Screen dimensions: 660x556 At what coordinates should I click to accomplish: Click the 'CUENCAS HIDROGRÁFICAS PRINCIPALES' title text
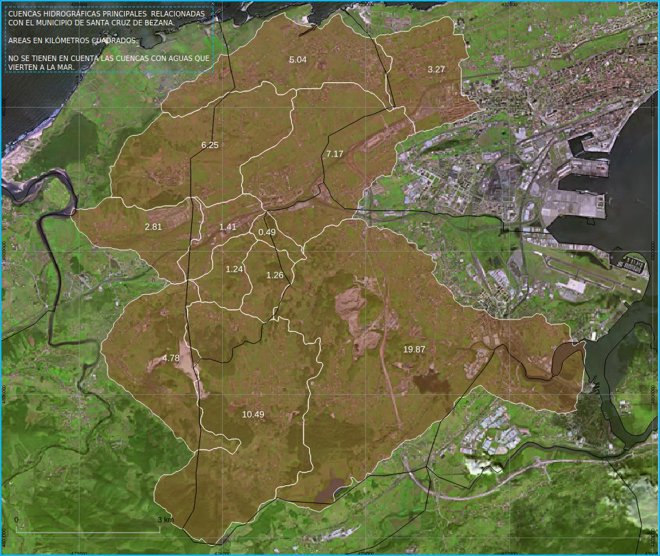click(x=106, y=18)
